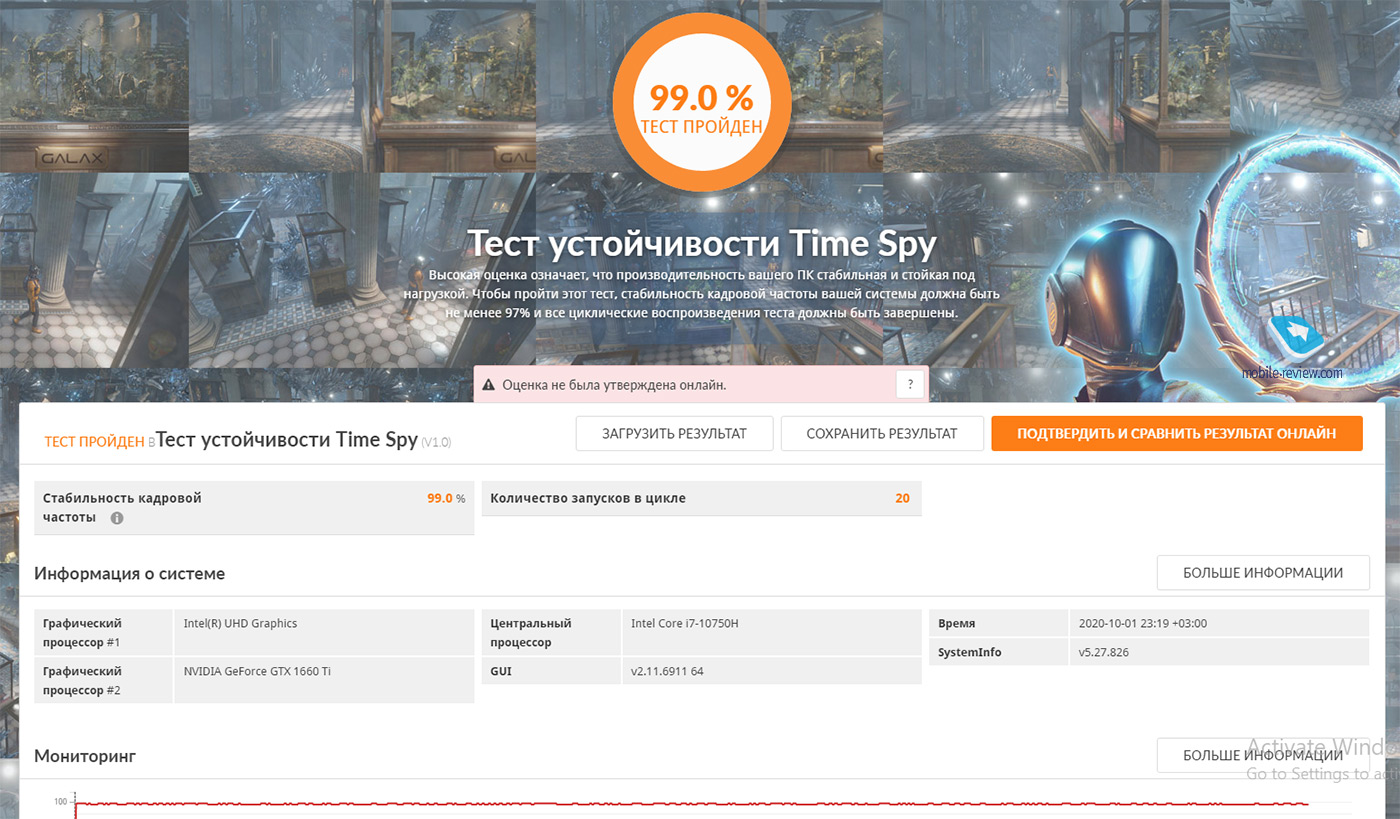Click the Мониторинг heading
Image resolution: width=1400 pixels, height=819 pixels.
pos(85,756)
